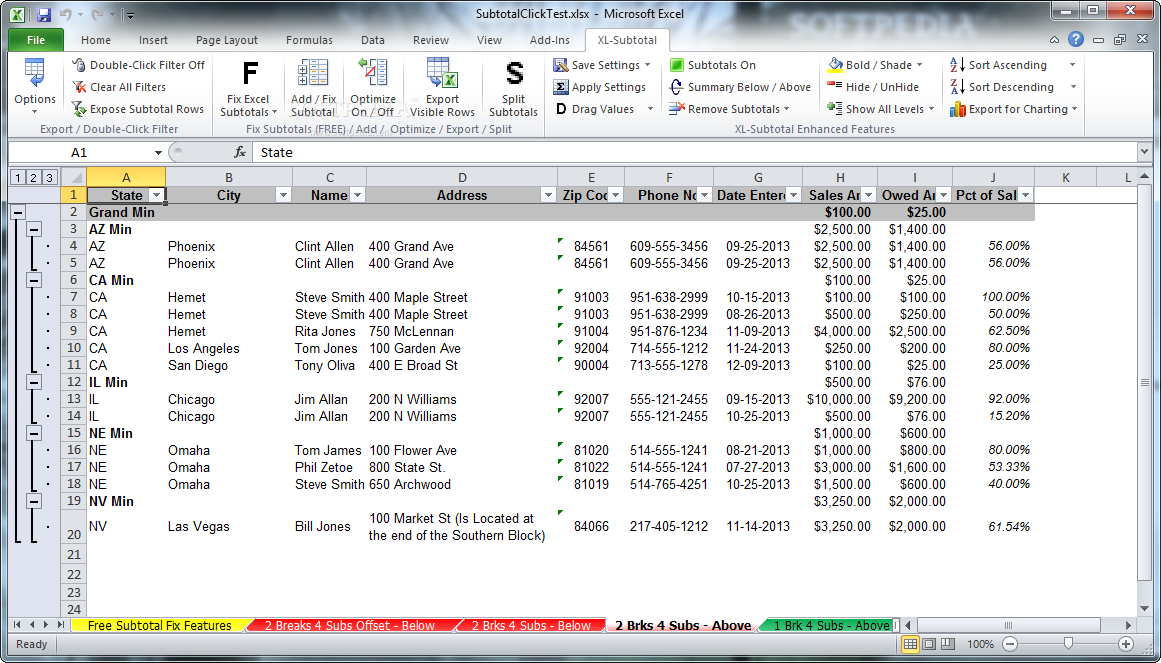Screen dimensions: 1161x663
Task: Click Sort Descending
Action: 1002,87
